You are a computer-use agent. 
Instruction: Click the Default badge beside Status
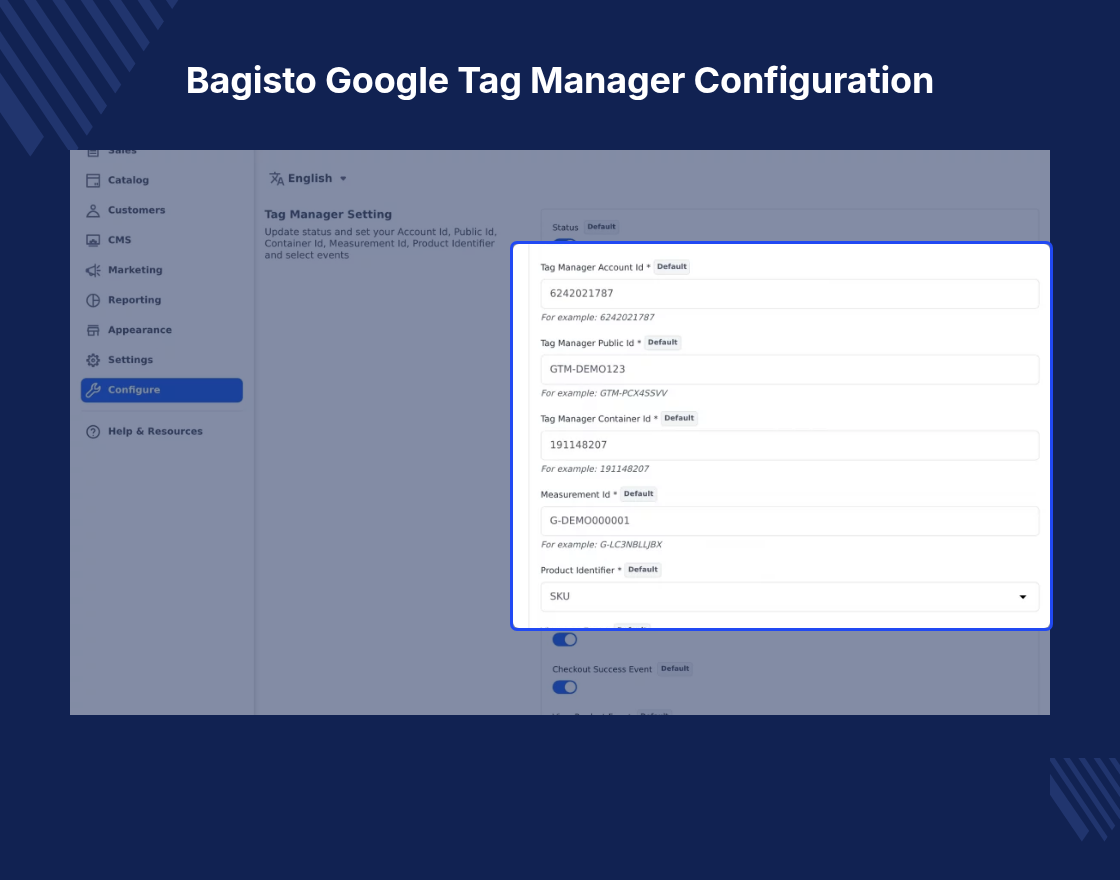pos(601,227)
